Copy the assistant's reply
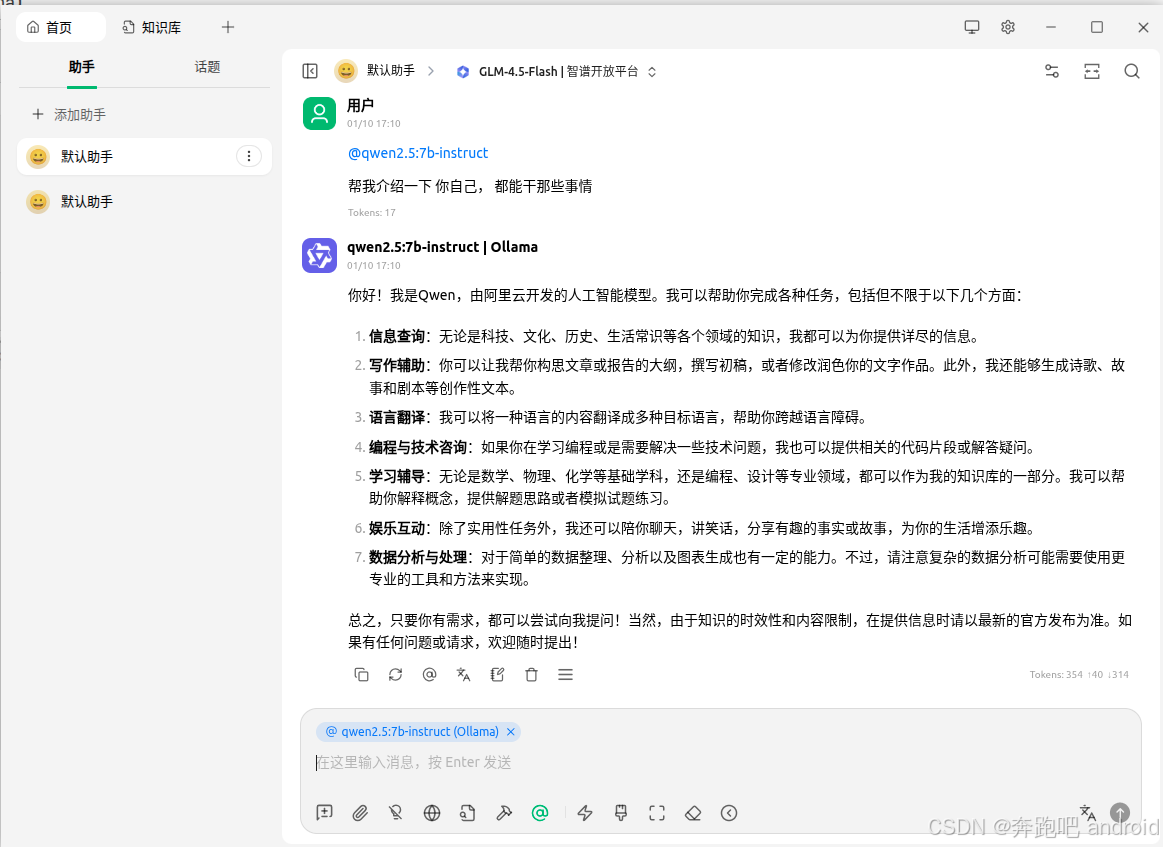Screen dimensions: 1163x847 361,674
